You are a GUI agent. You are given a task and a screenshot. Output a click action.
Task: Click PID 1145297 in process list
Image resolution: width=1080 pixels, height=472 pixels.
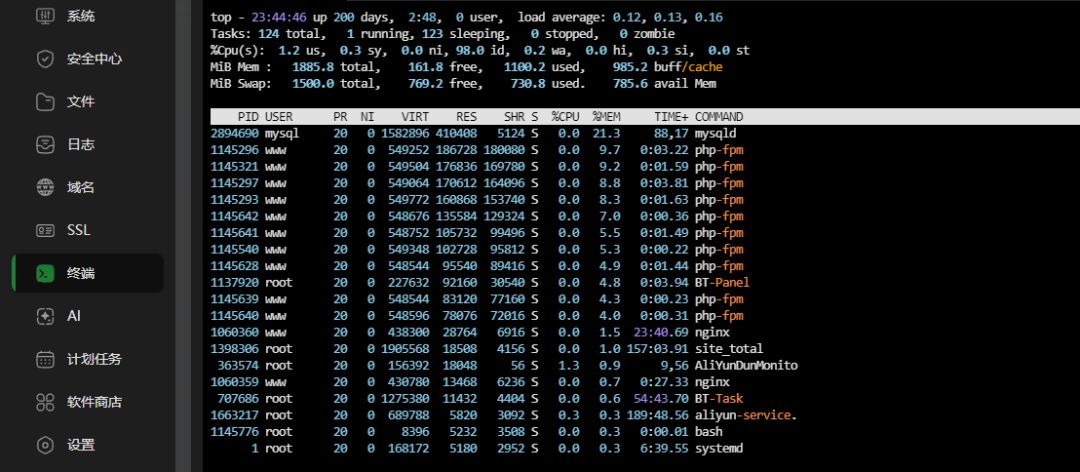(x=235, y=183)
